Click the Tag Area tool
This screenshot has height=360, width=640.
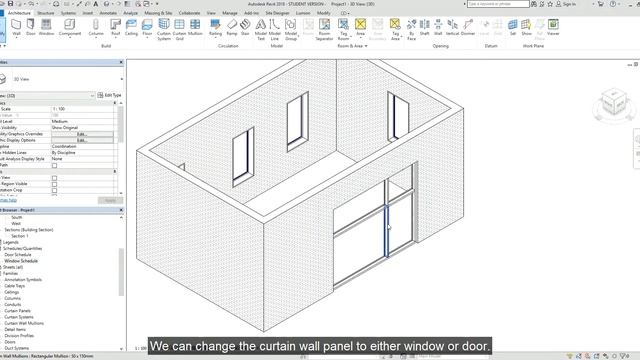tap(395, 29)
